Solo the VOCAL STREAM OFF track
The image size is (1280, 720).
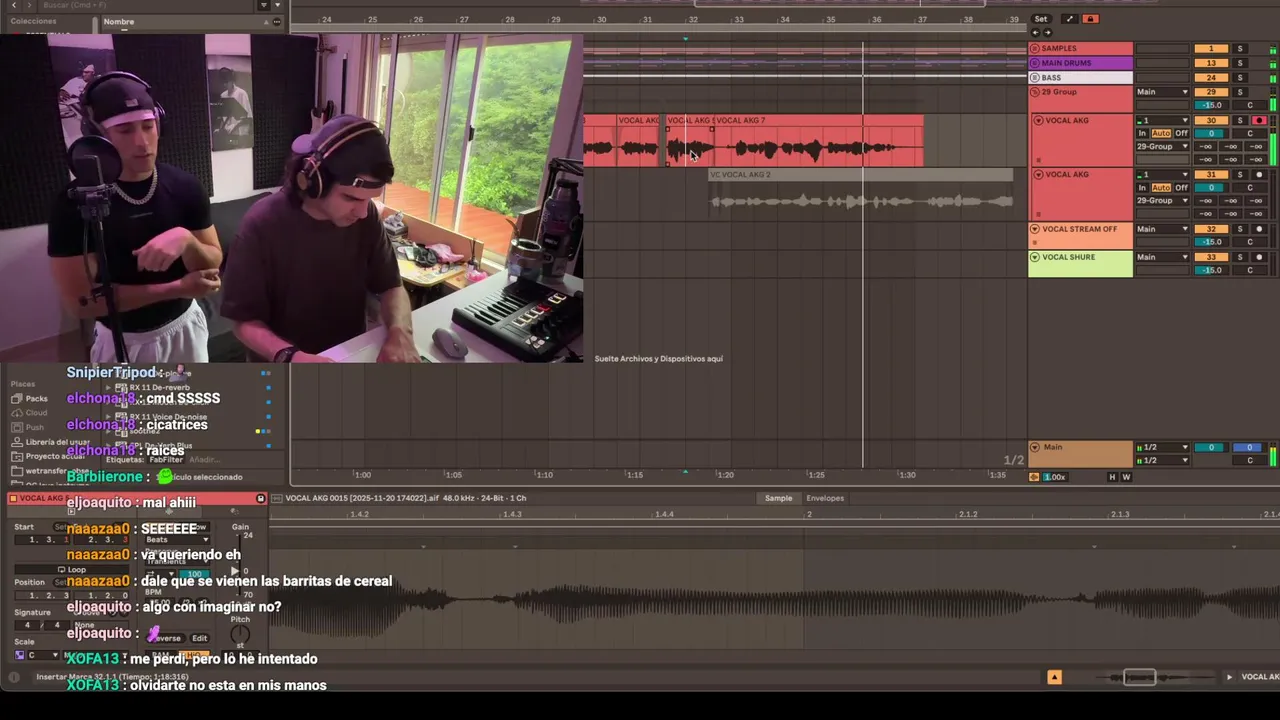coord(1240,229)
